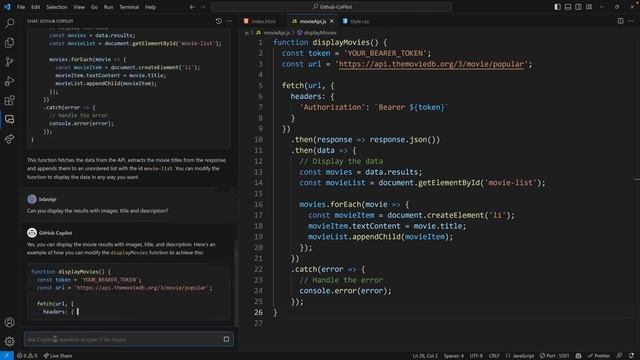Open the Accounts icon in activity bar
Image resolution: width=640 pixels, height=360 pixels.
[x=9, y=322]
